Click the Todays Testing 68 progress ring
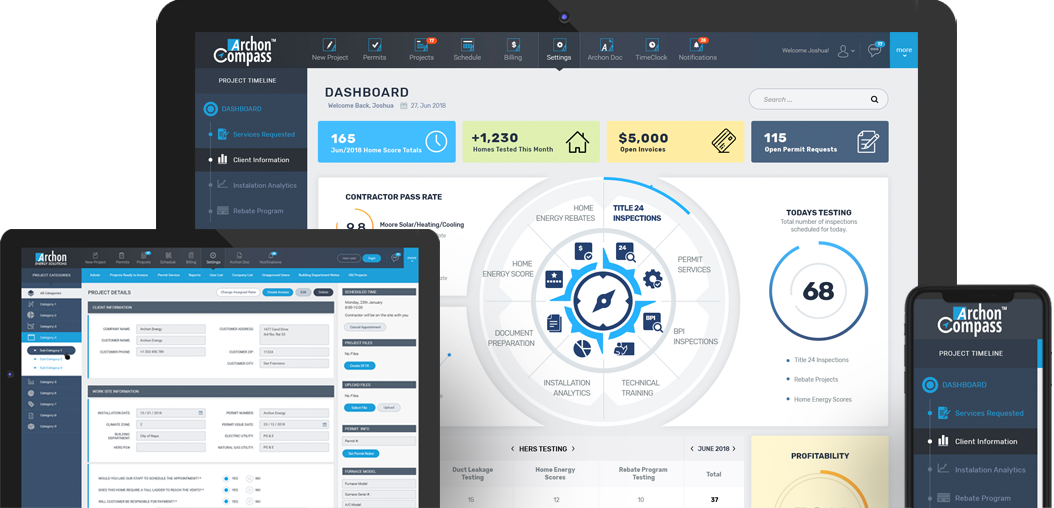1054x508 pixels. [x=818, y=292]
